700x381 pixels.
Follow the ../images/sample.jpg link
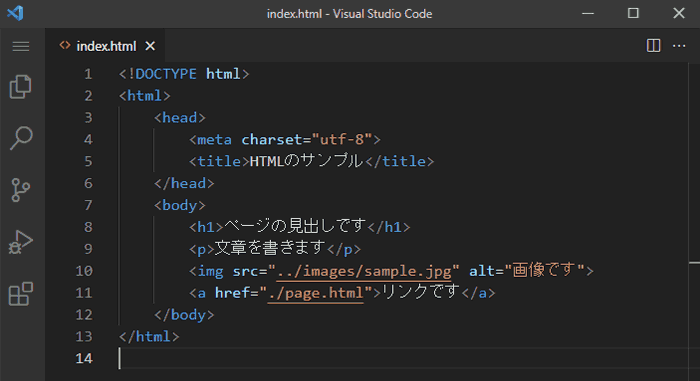coord(364,271)
